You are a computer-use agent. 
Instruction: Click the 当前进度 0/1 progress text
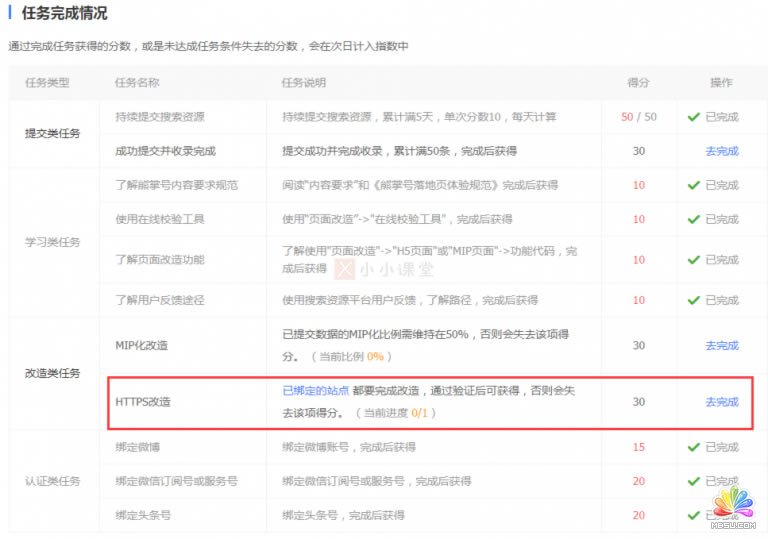pos(395,413)
